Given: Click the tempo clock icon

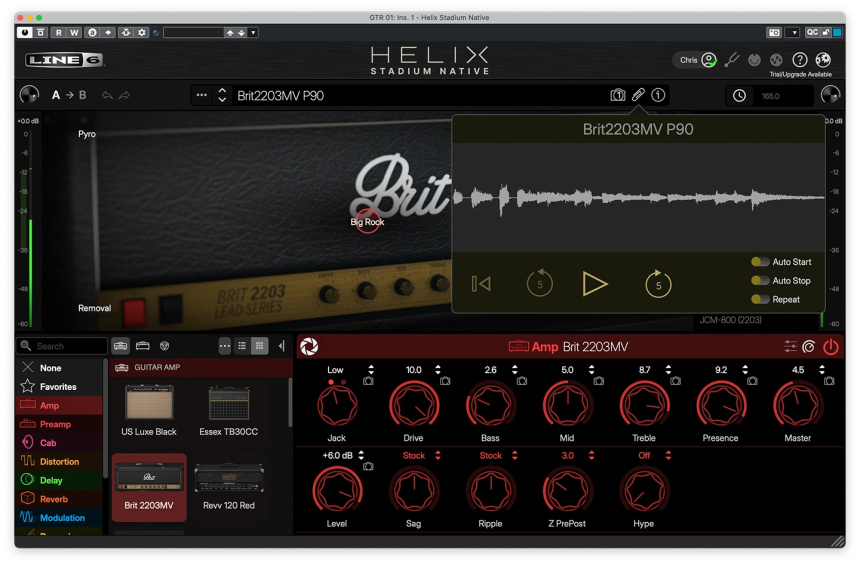Looking at the screenshot, I should coord(739,95).
